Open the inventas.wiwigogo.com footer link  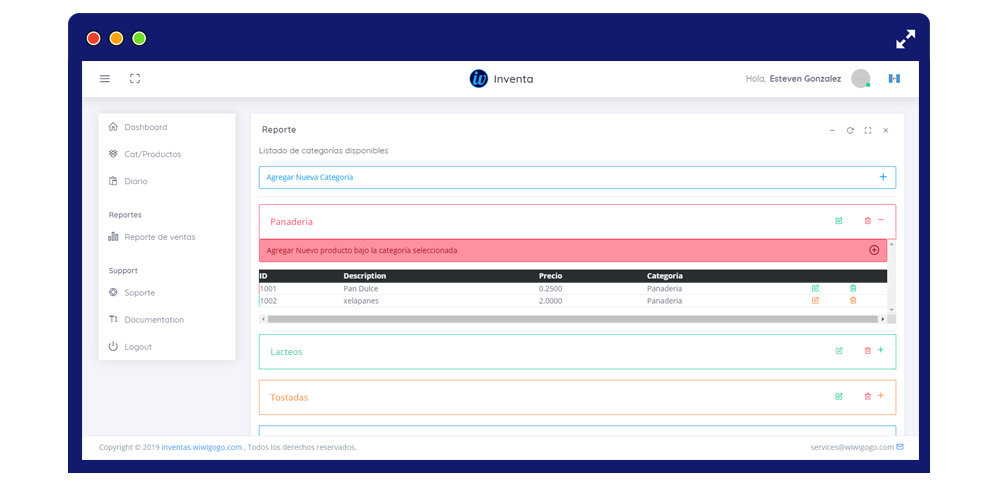pos(202,447)
